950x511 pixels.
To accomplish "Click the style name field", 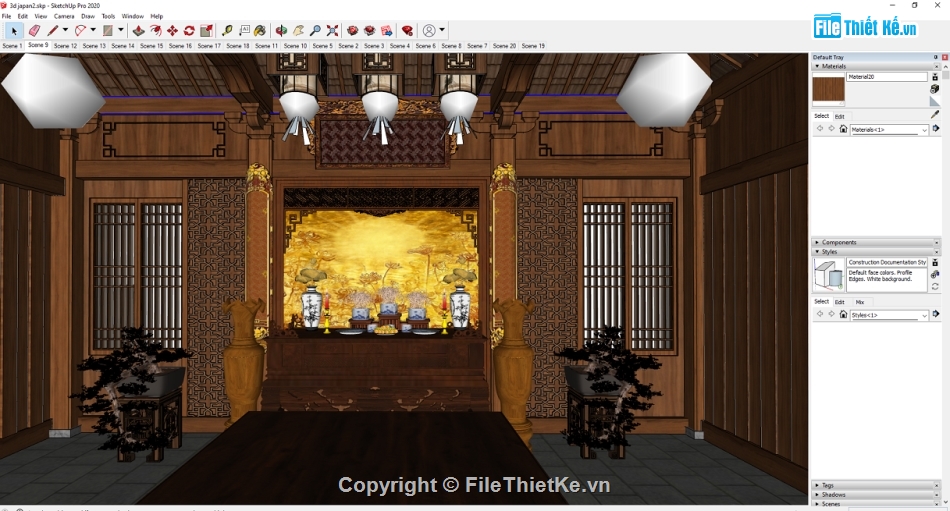I will pyautogui.click(x=887, y=262).
